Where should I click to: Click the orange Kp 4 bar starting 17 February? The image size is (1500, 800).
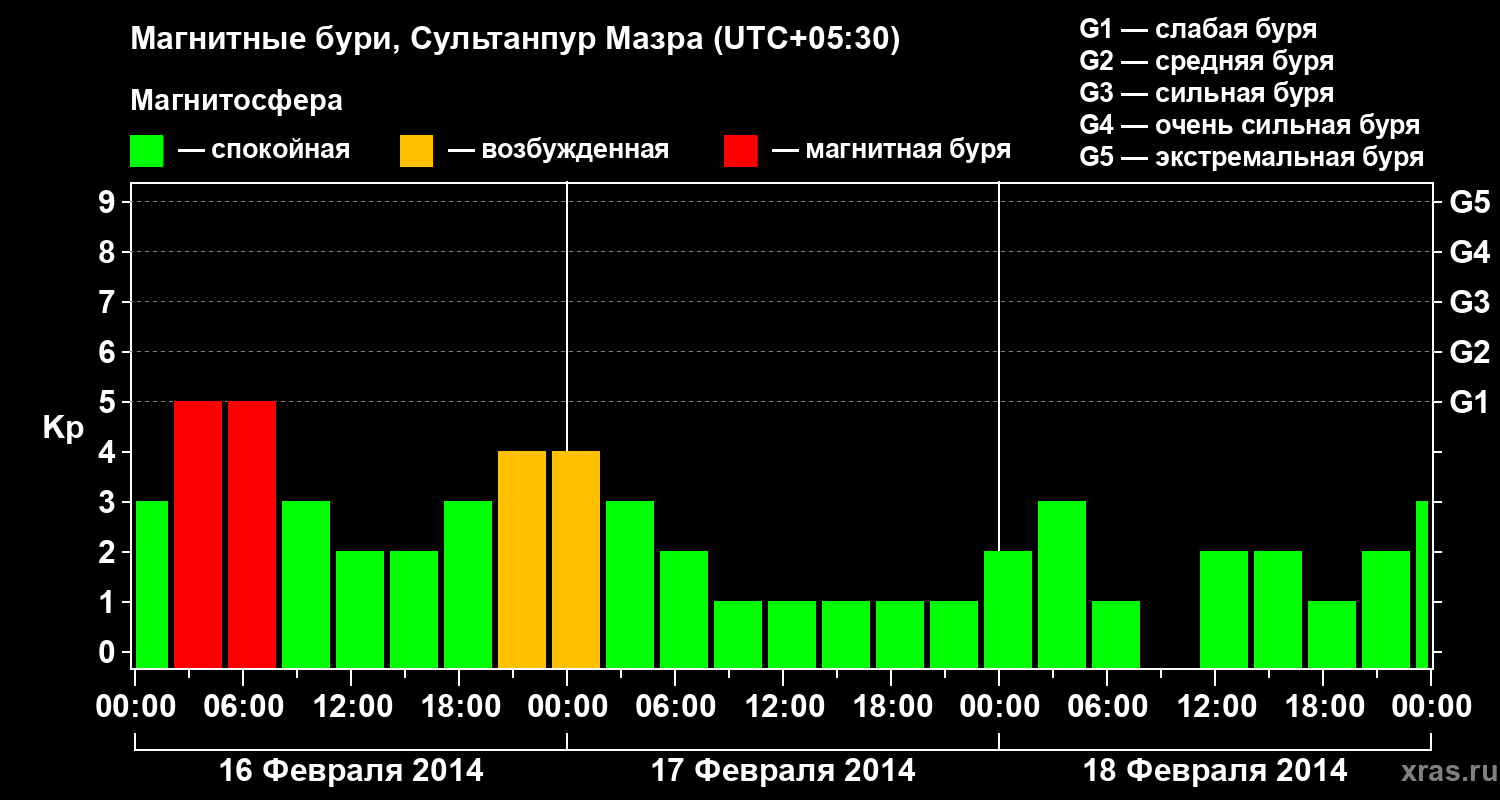(x=576, y=559)
